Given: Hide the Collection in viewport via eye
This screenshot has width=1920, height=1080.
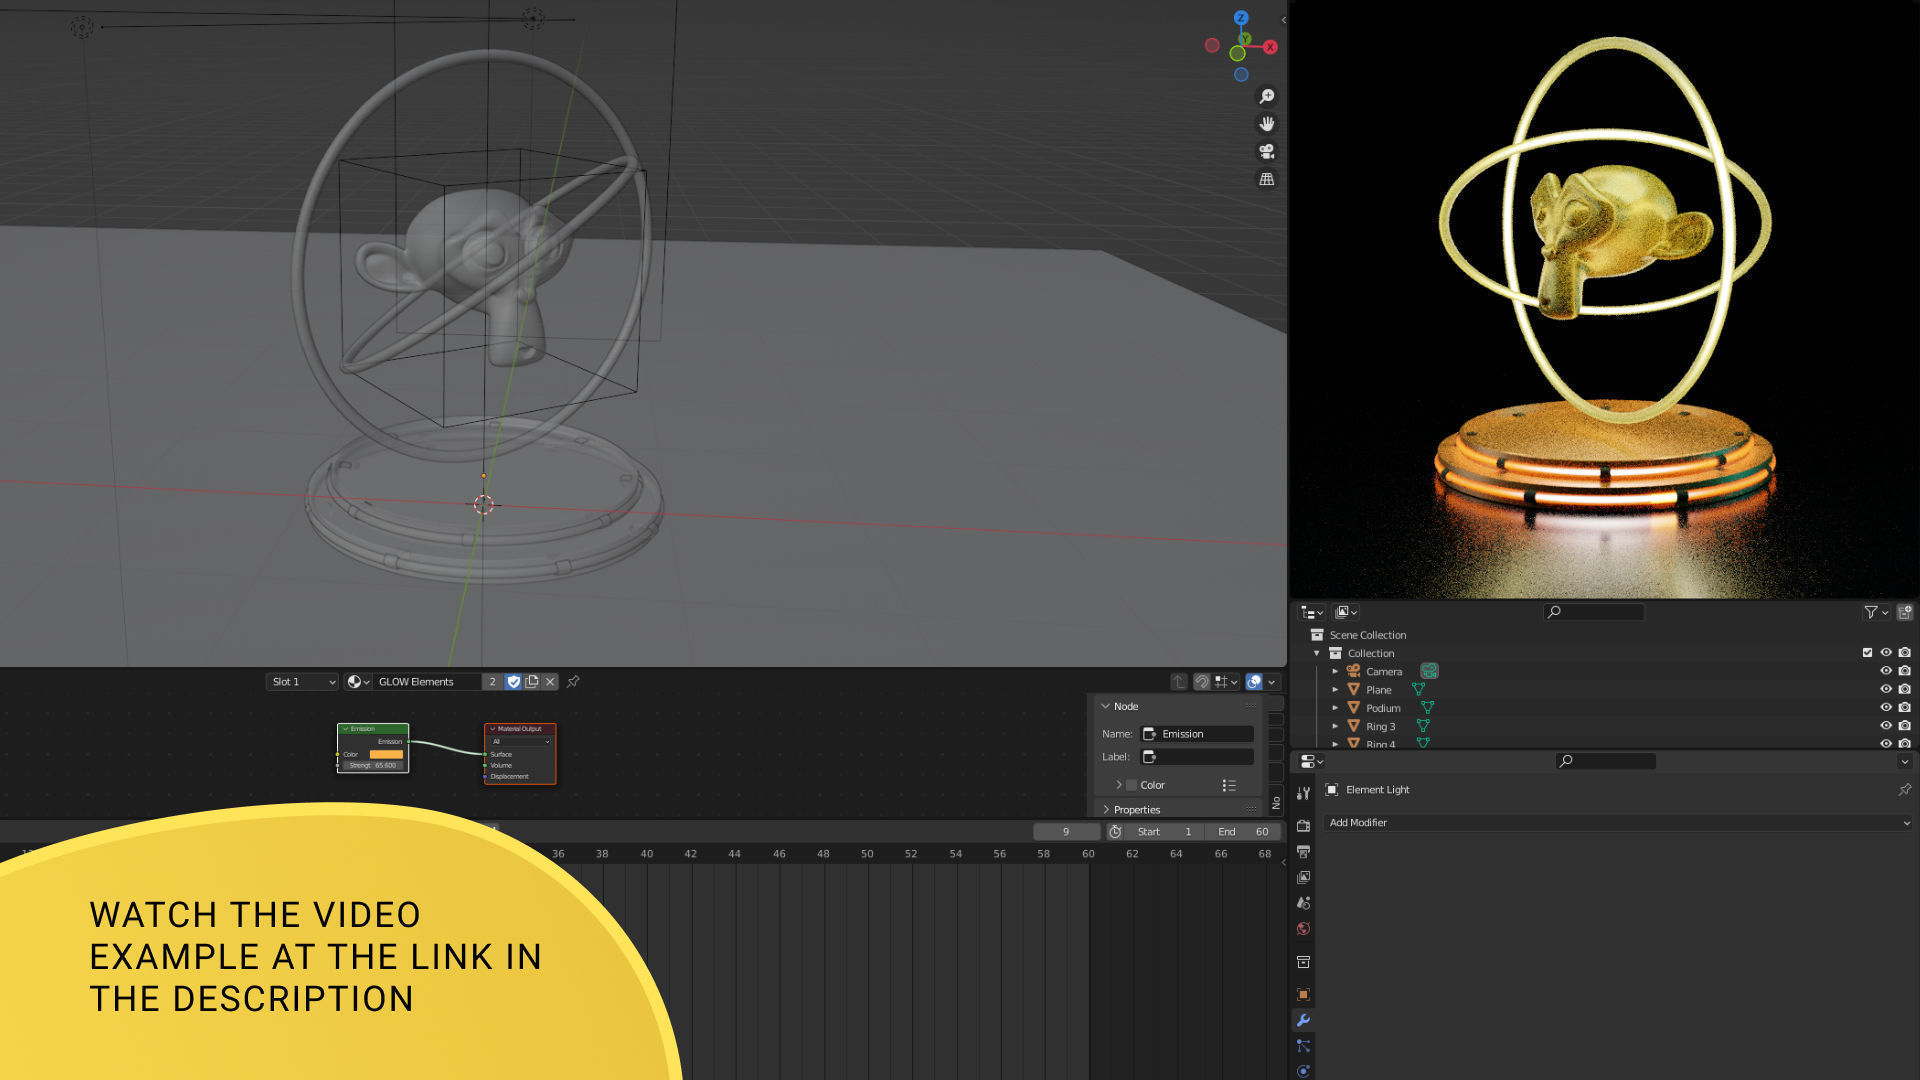Looking at the screenshot, I should [1886, 653].
